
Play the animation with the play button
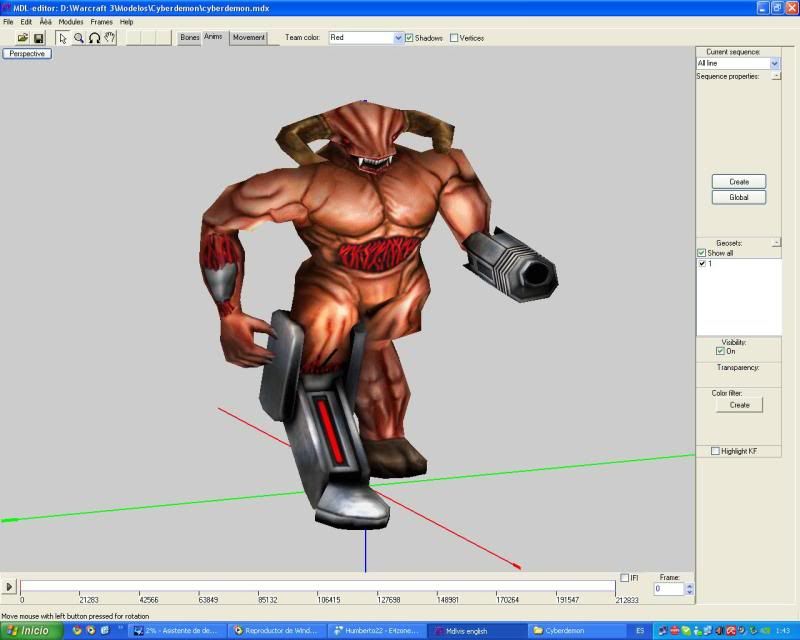(9, 586)
